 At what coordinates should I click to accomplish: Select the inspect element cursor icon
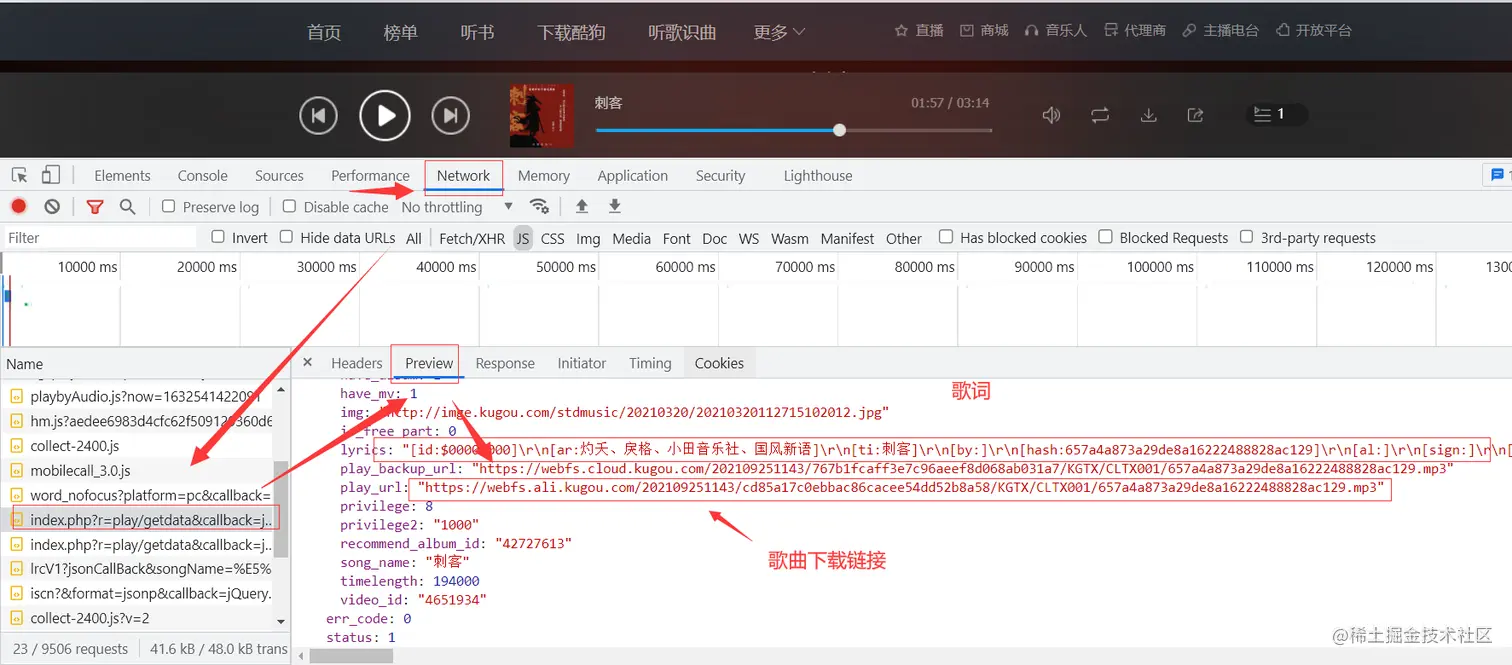(19, 175)
